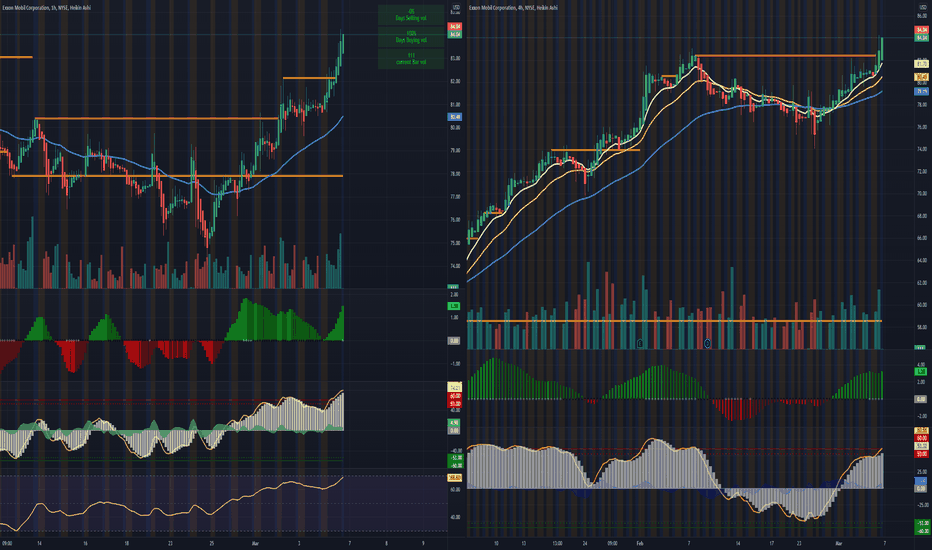This screenshot has height=550, width=932.
Task: Click the '25' date on the 1h time axis
Action: pyautogui.click(x=212, y=543)
